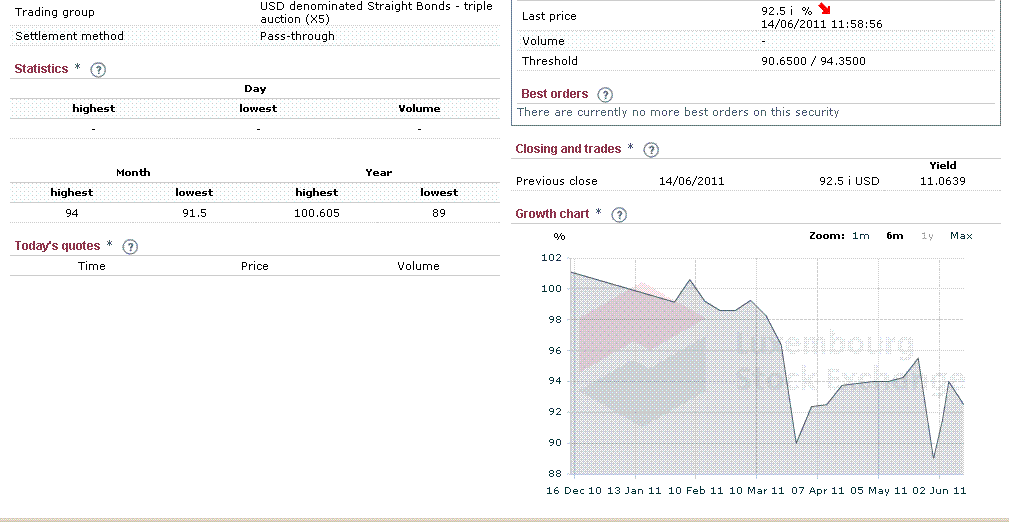The height and width of the screenshot is (522, 1009).
Task: Click the Today's quotes heading
Action: click(x=57, y=246)
